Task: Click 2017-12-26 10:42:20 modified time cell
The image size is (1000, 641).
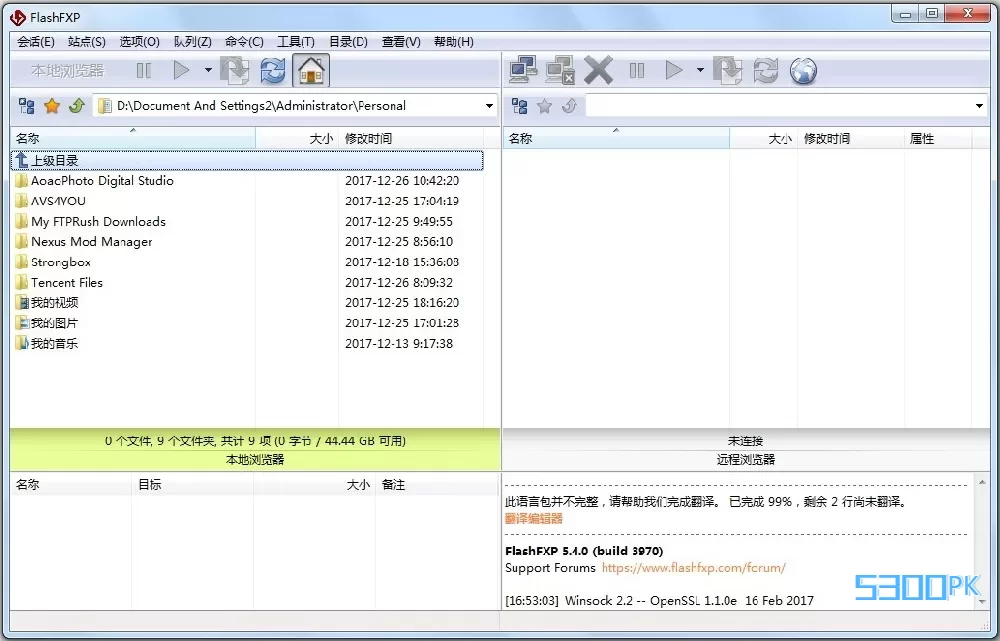Action: 402,181
